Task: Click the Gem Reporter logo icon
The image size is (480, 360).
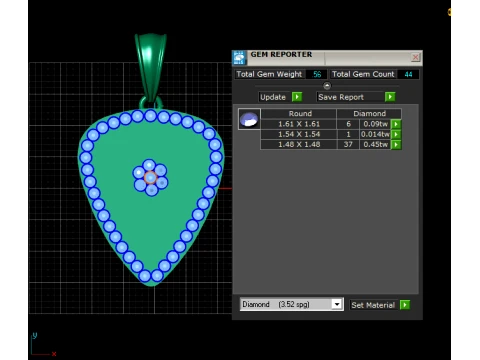Action: pos(239,58)
